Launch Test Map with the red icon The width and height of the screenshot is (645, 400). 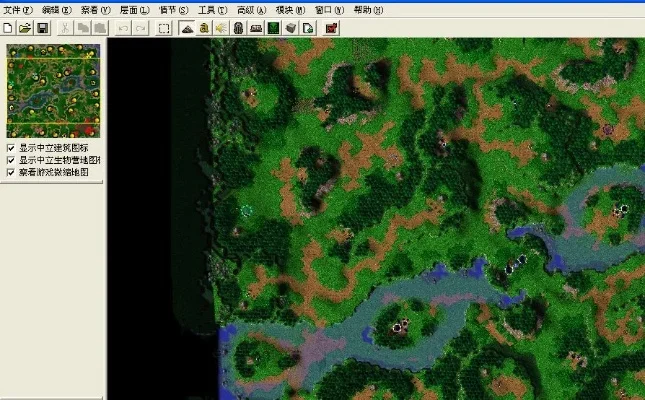click(331, 28)
